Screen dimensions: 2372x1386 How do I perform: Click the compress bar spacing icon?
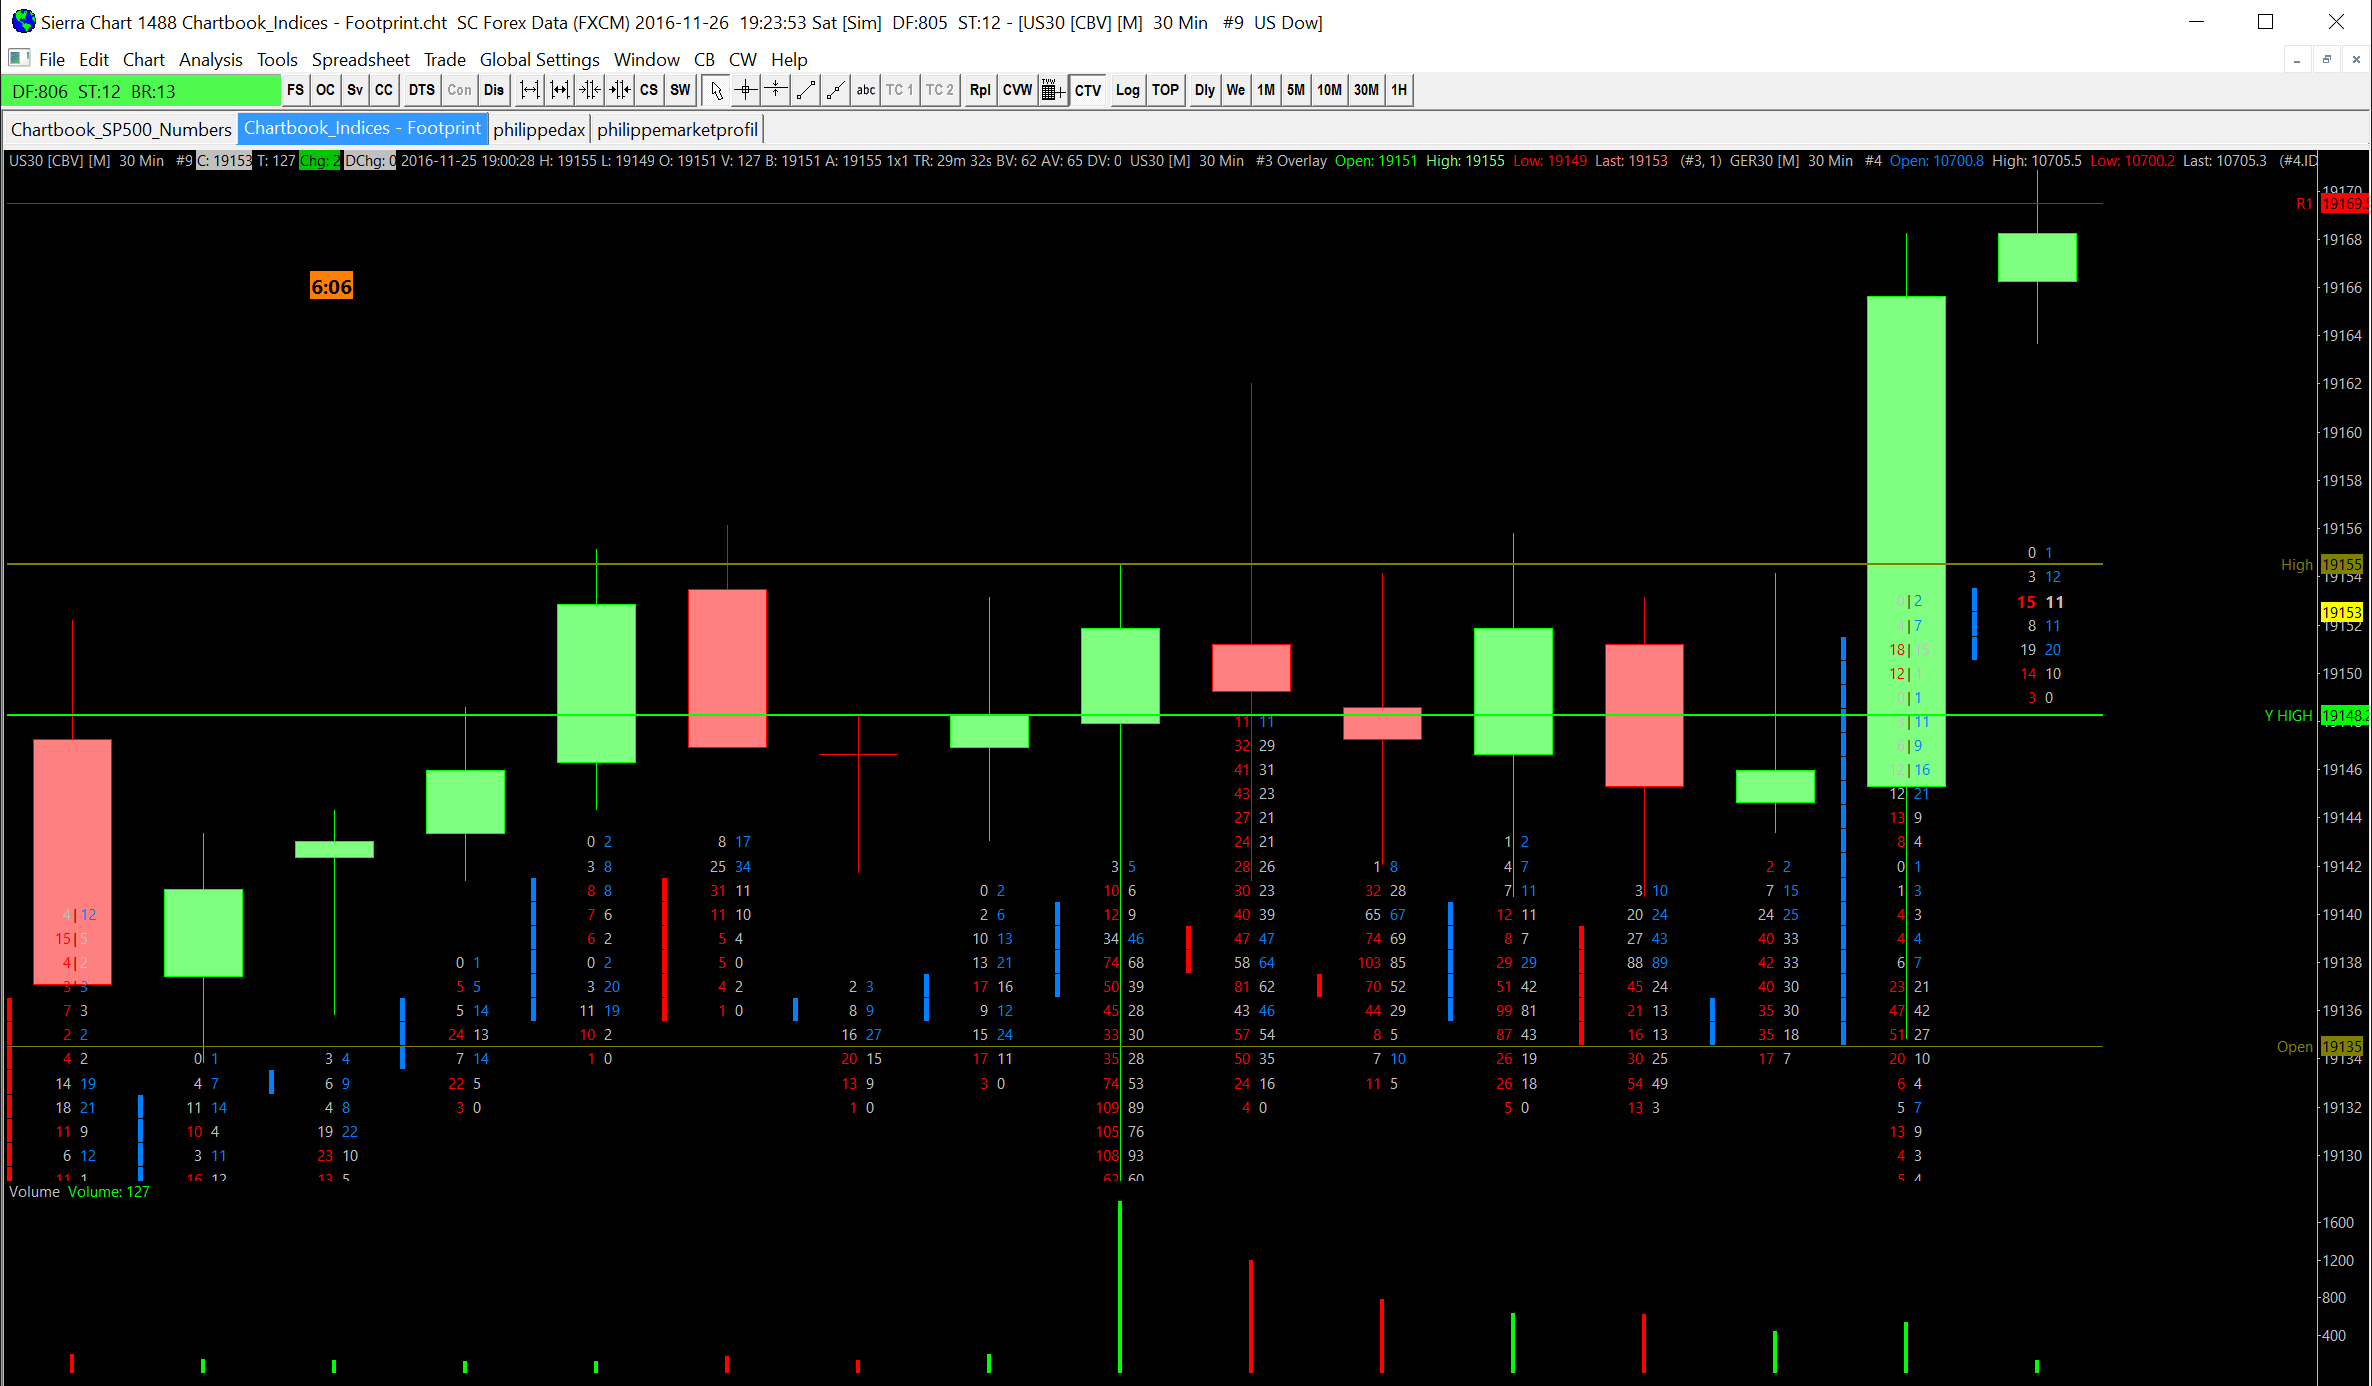click(590, 90)
